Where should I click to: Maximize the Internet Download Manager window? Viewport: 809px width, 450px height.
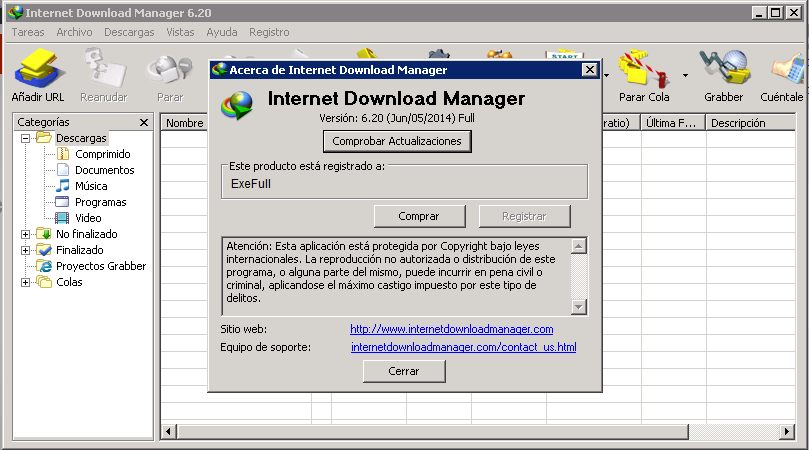pos(775,12)
